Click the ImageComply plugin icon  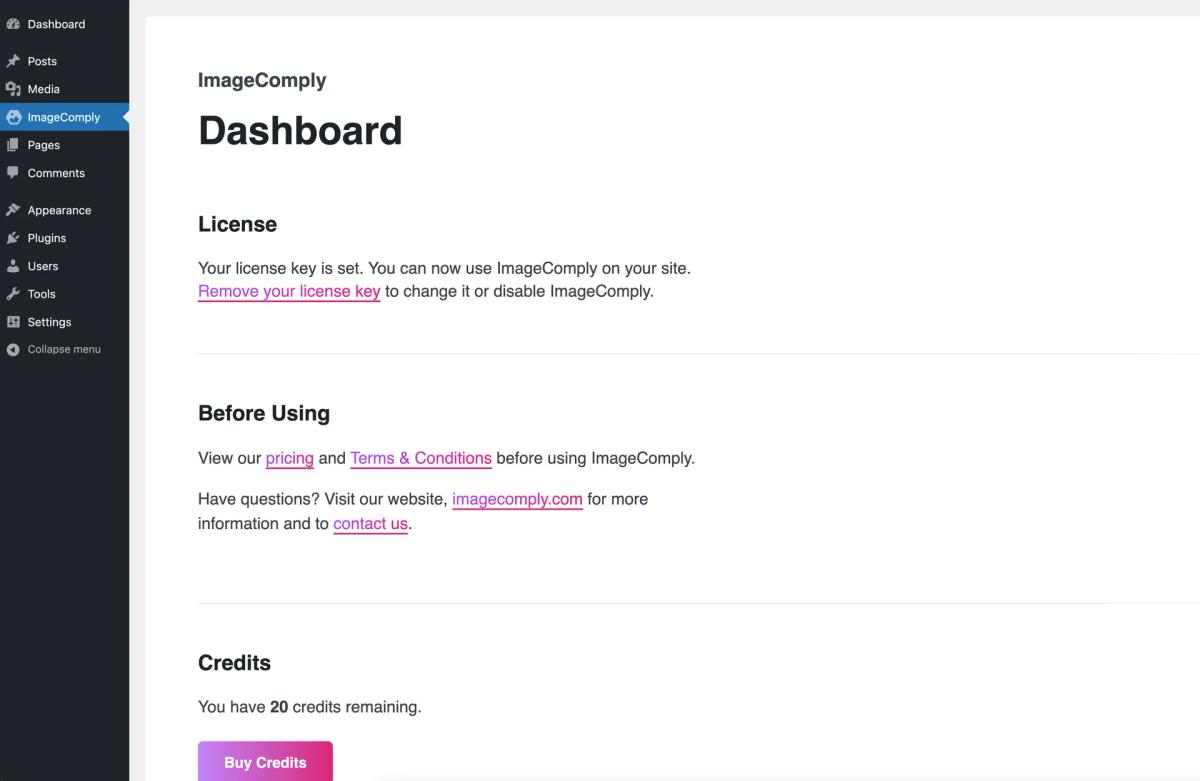13,117
